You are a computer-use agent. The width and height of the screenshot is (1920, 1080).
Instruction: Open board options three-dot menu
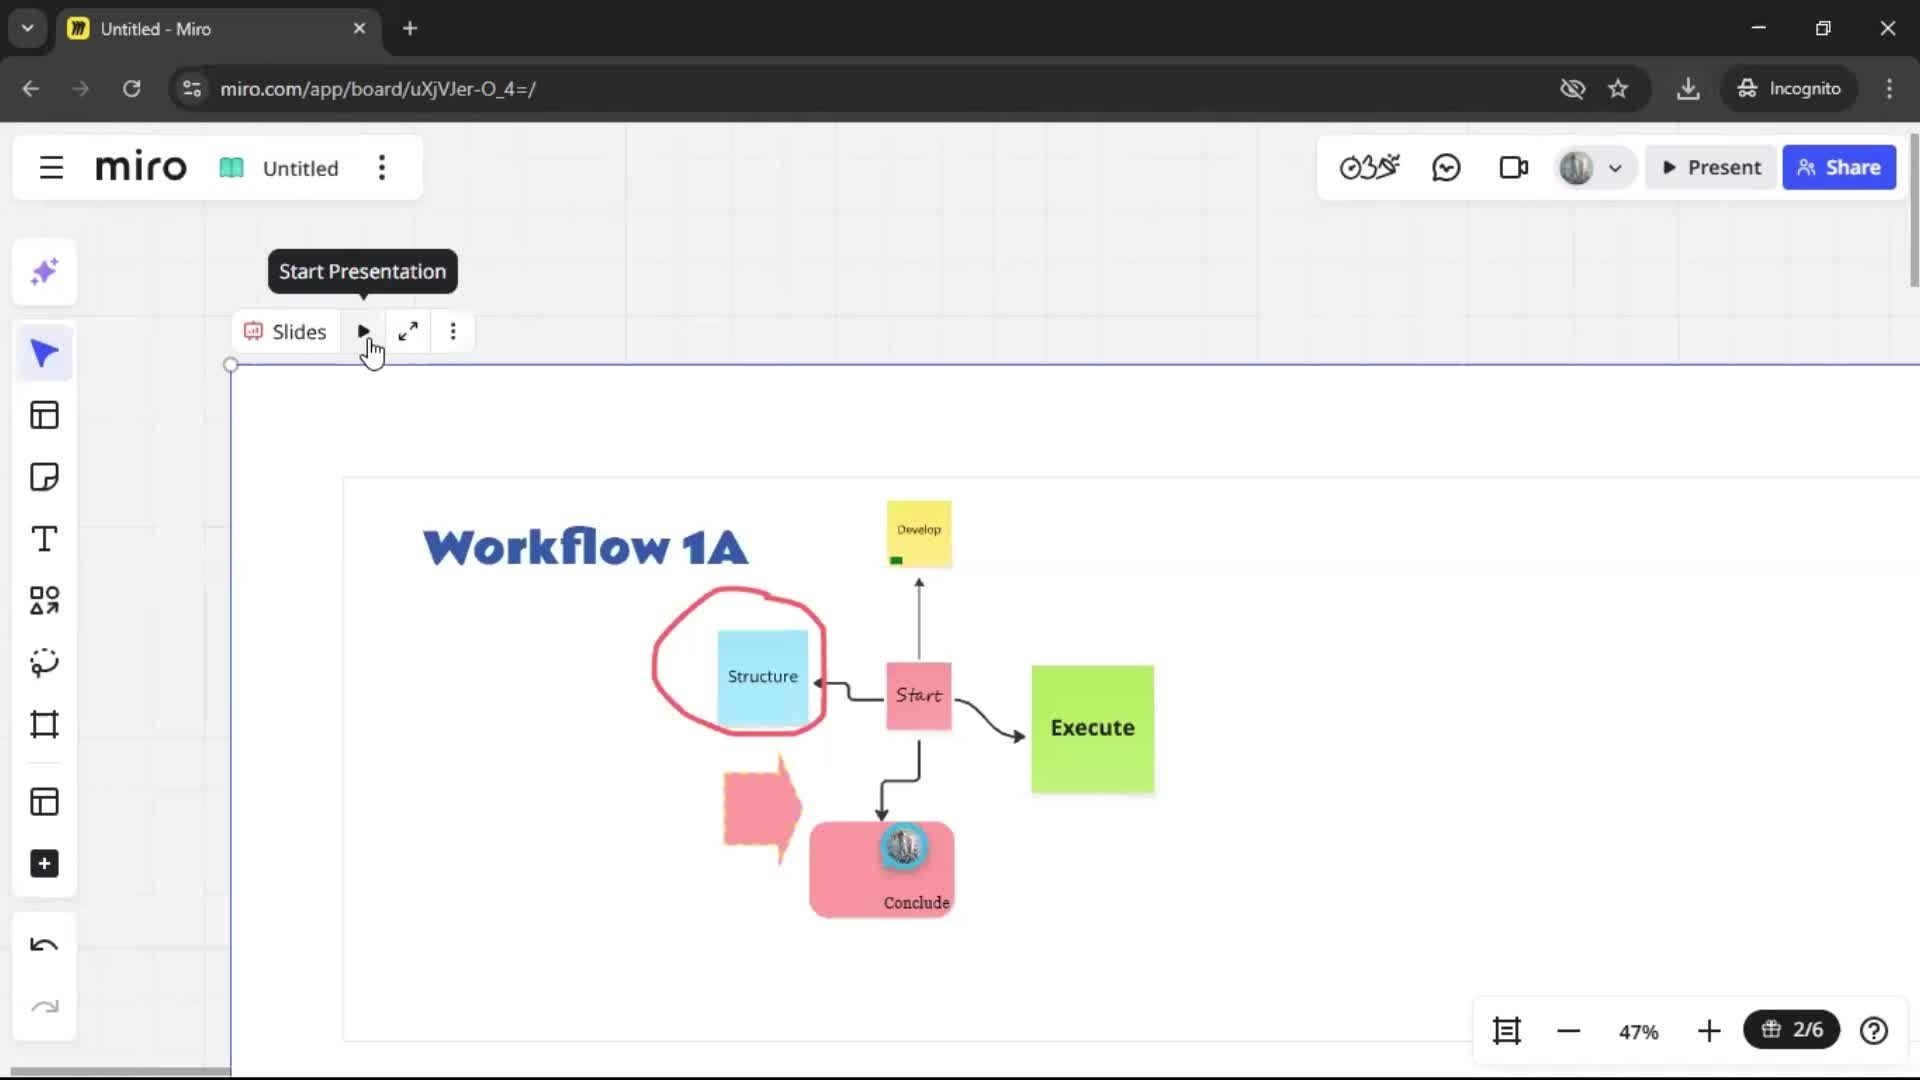coord(382,168)
